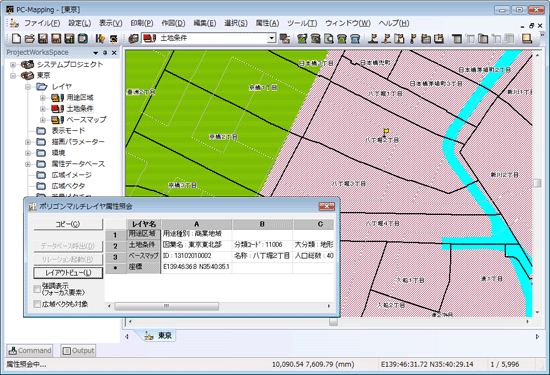Image resolution: width=550 pixels, height=375 pixels.
Task: Expand the ベースマップ layer node
Action: (x=42, y=120)
